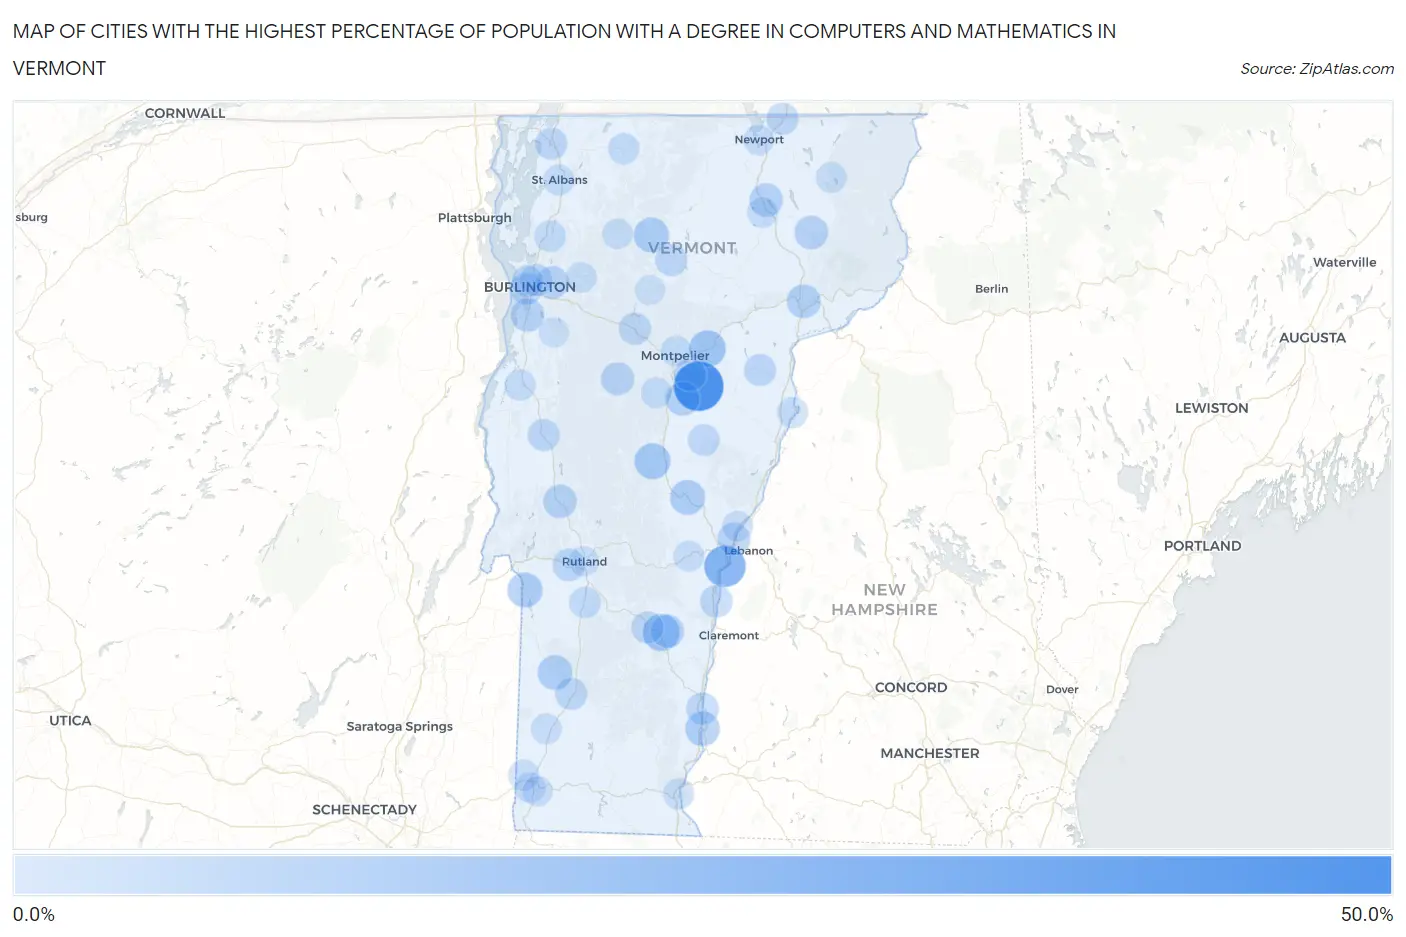Click the dark overlapping bubbles west of Claremont
The width and height of the screenshot is (1406, 937).
click(x=661, y=632)
